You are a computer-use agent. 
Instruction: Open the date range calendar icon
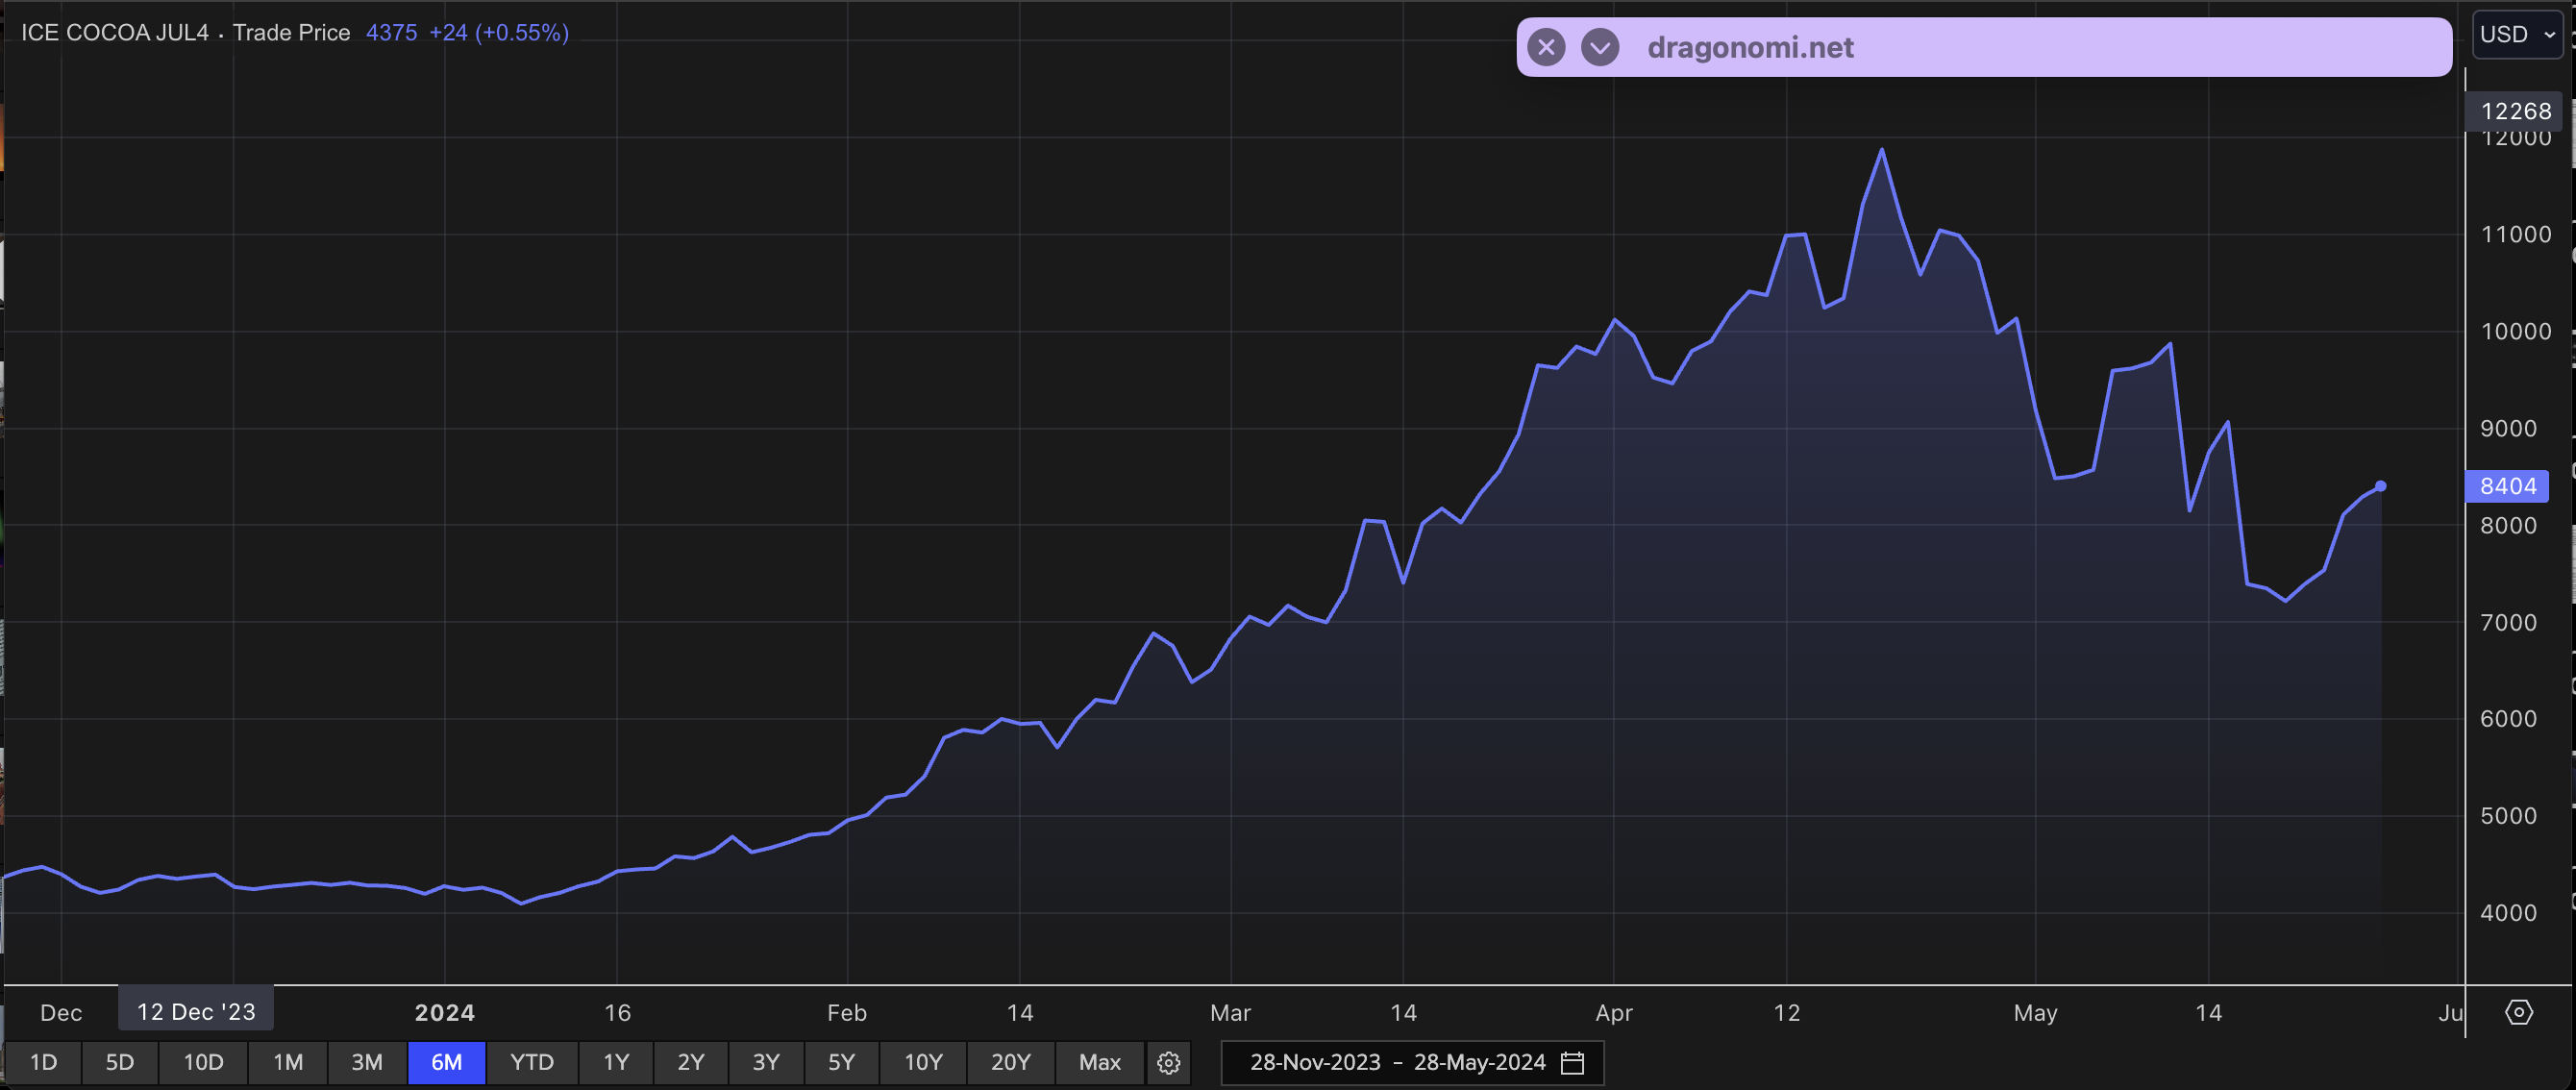1572,1062
